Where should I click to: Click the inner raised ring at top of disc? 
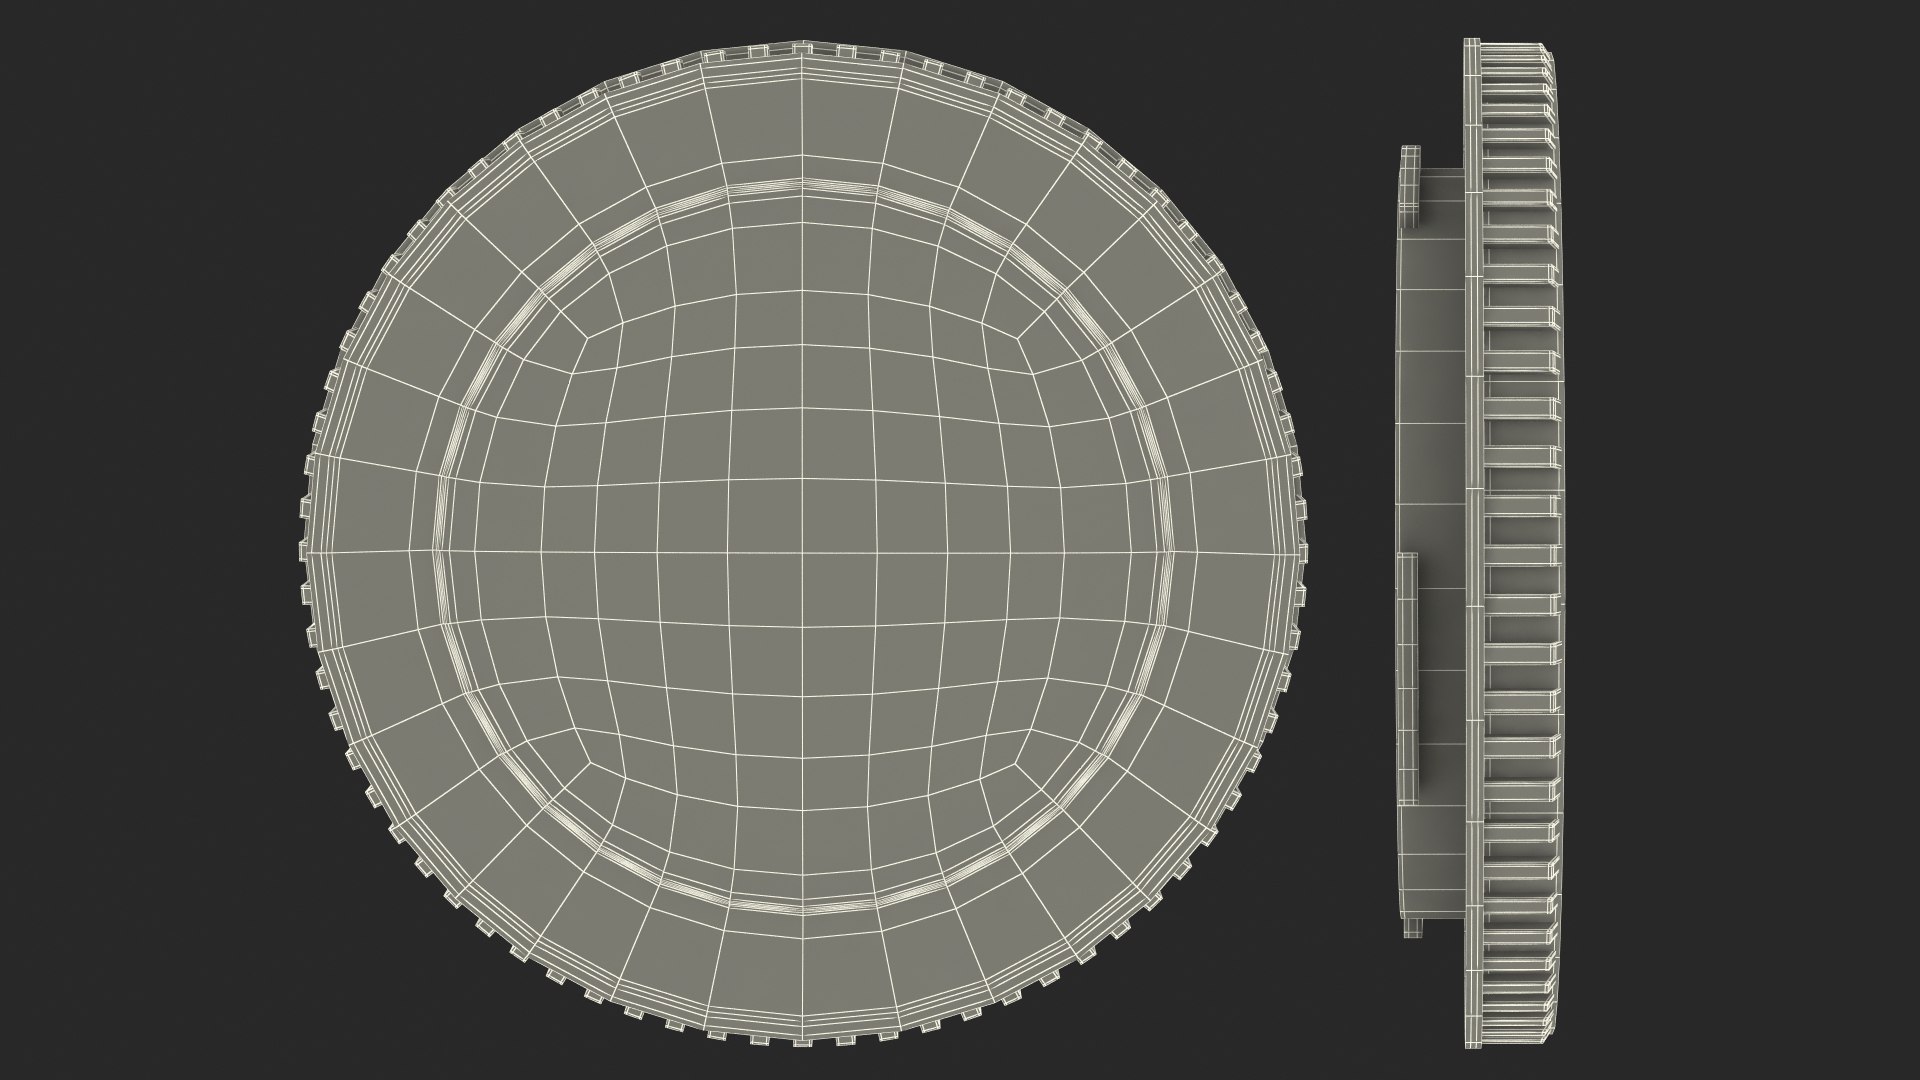(x=803, y=186)
